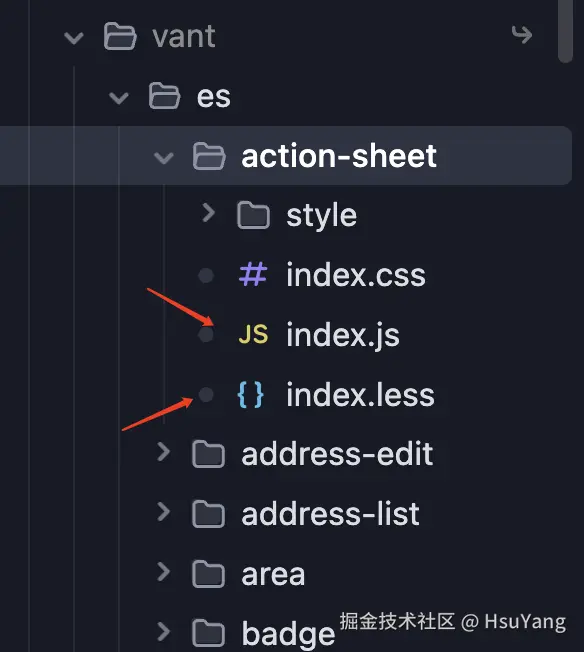The width and height of the screenshot is (584, 652).
Task: Click the action-sheet folder icon
Action: click(209, 156)
